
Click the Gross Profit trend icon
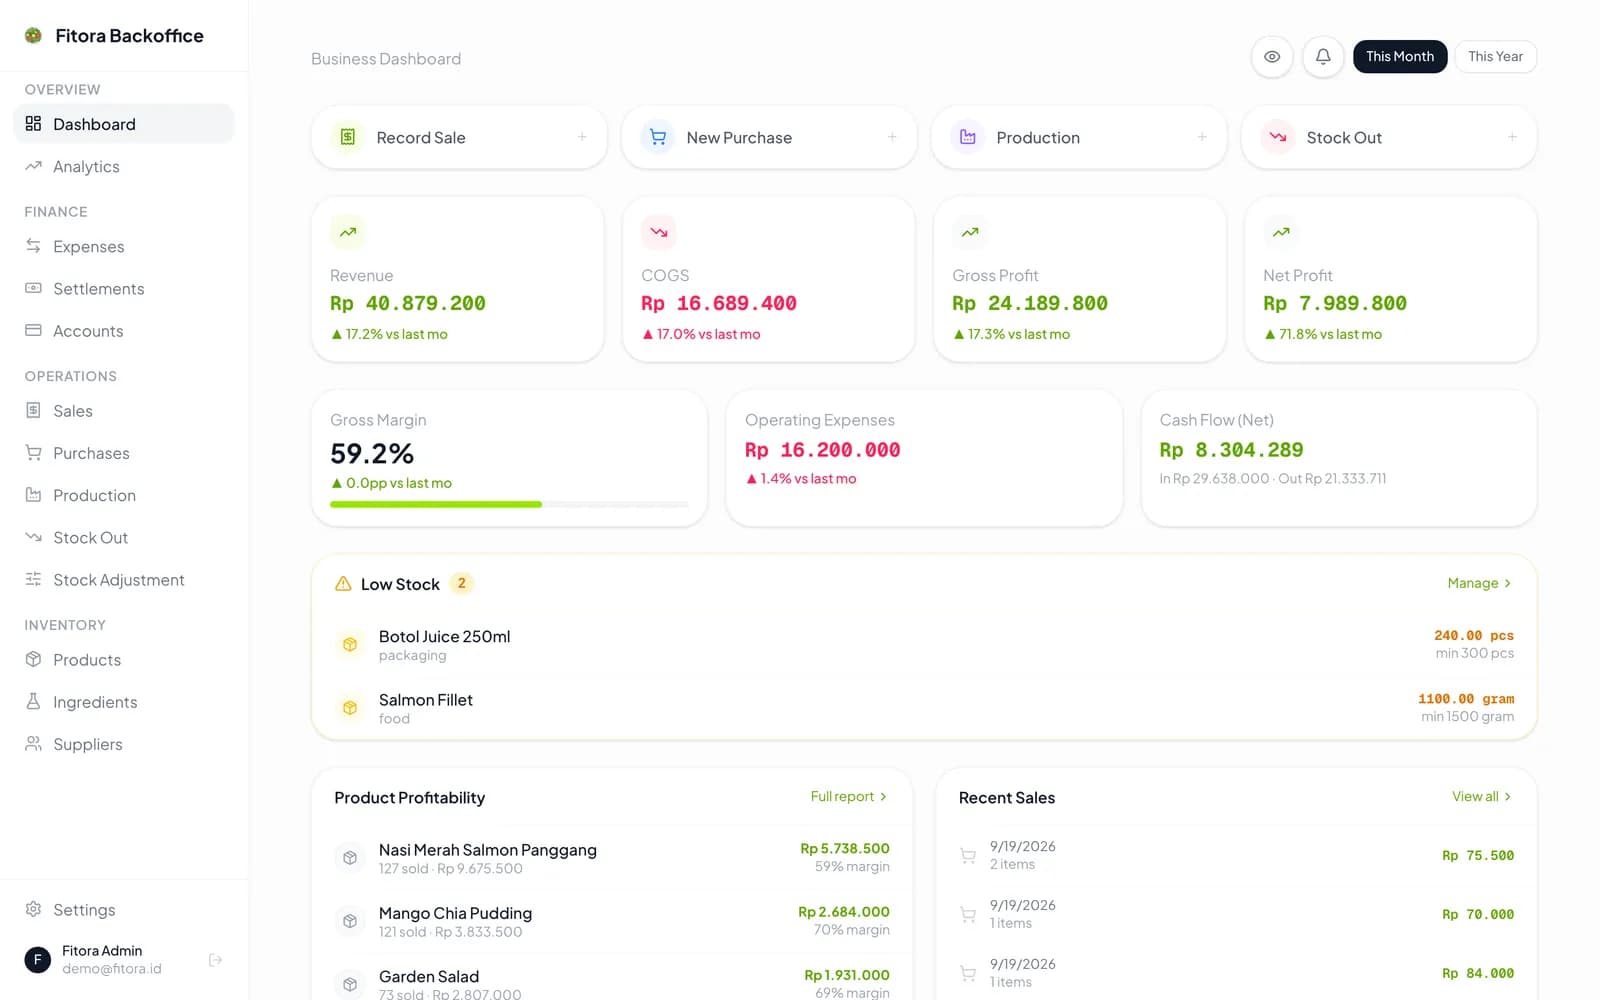(x=970, y=232)
